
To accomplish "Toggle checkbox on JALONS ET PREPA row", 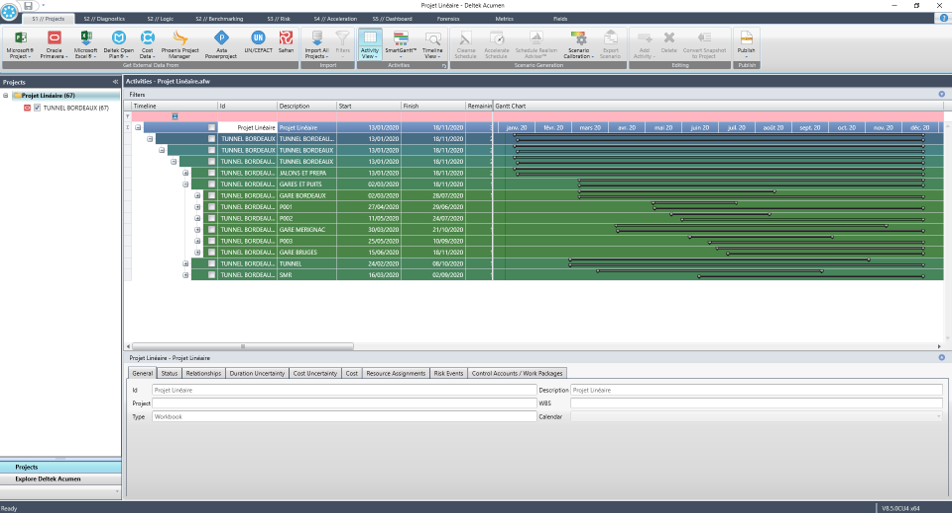I will click(x=211, y=173).
